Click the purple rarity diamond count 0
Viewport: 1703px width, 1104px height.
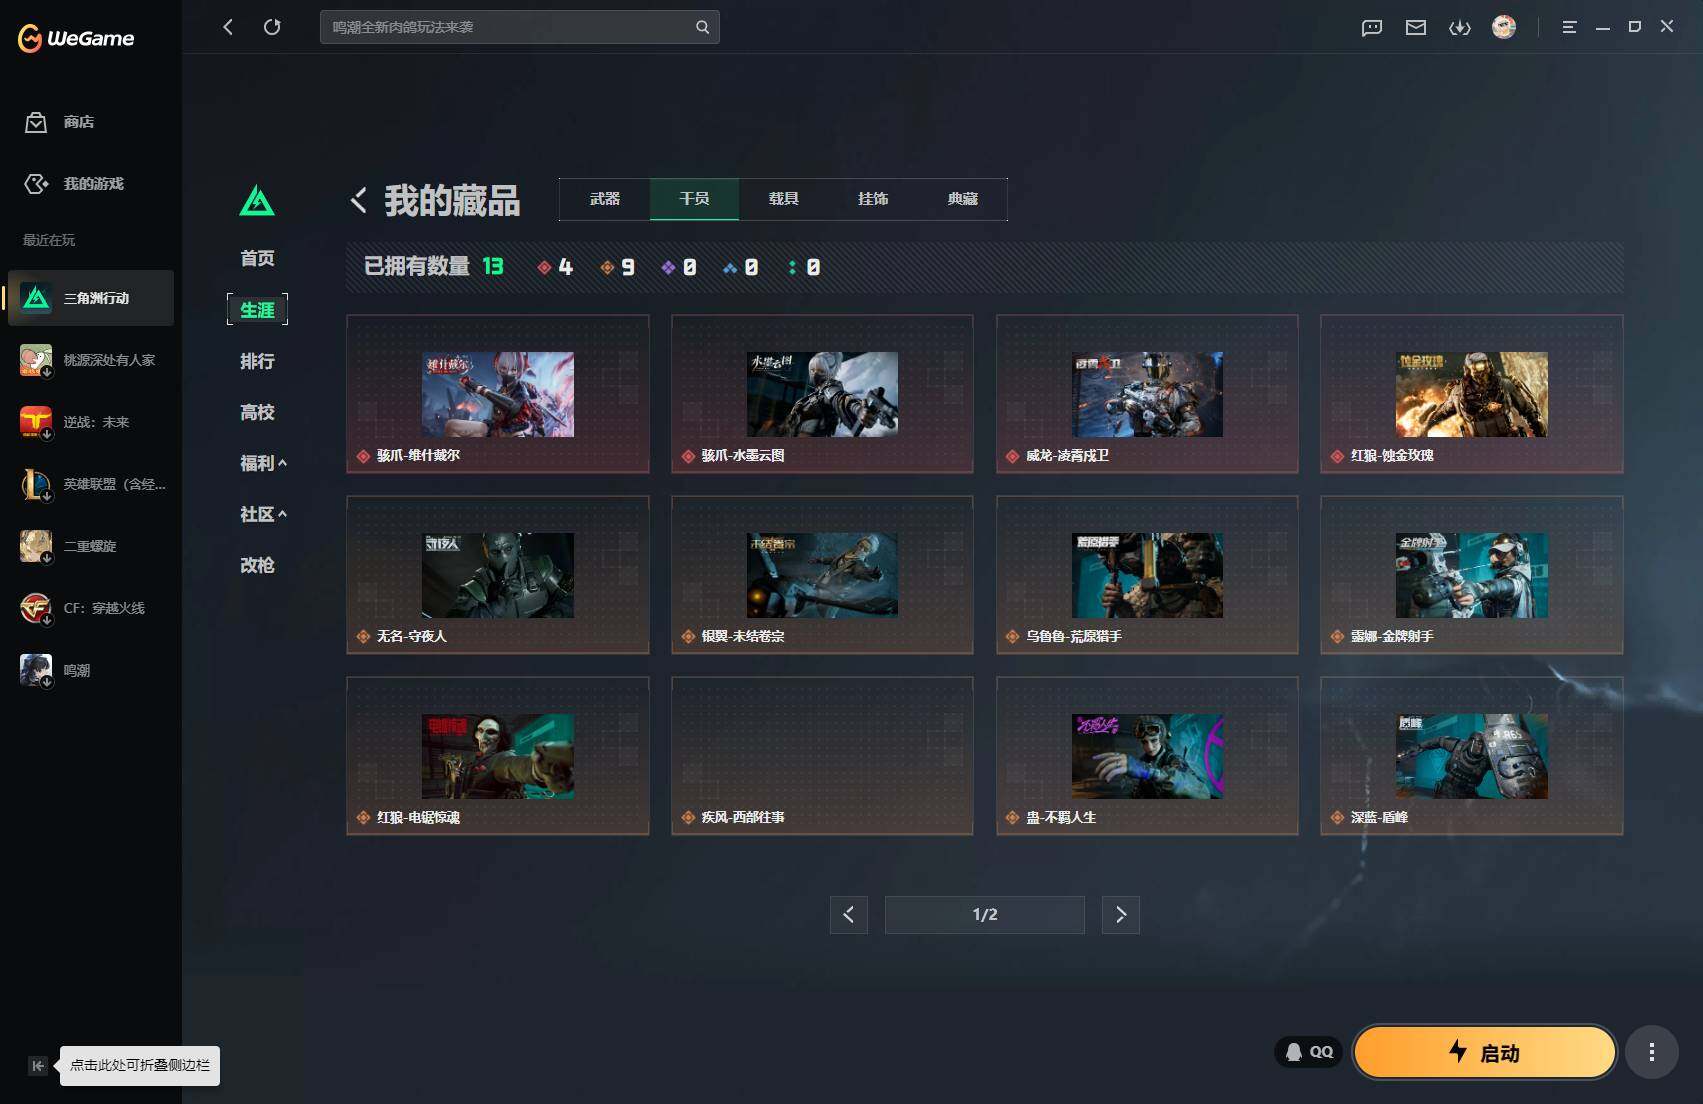tap(679, 267)
